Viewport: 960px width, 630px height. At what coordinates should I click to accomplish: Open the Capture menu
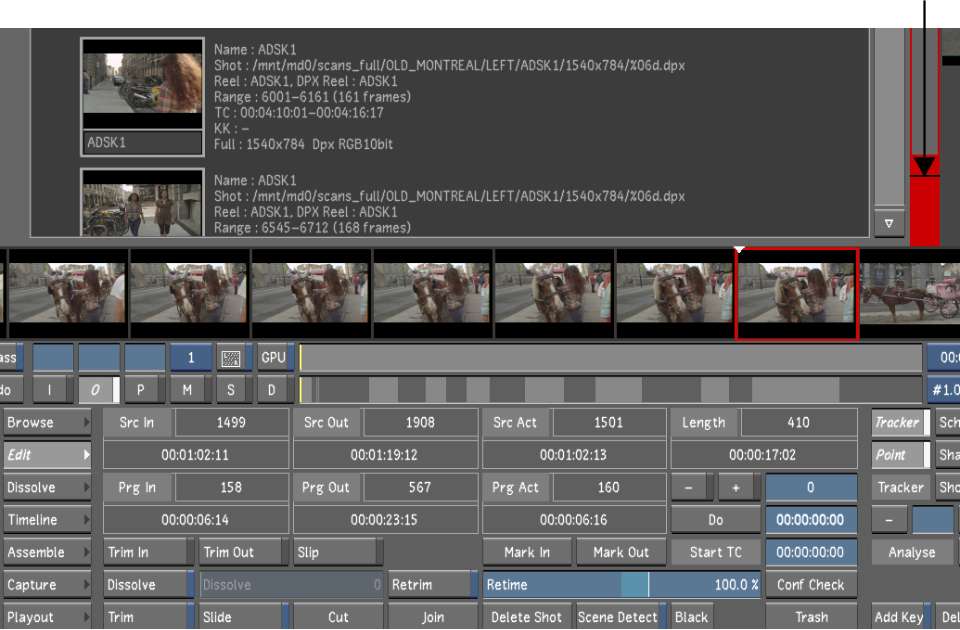click(x=47, y=585)
